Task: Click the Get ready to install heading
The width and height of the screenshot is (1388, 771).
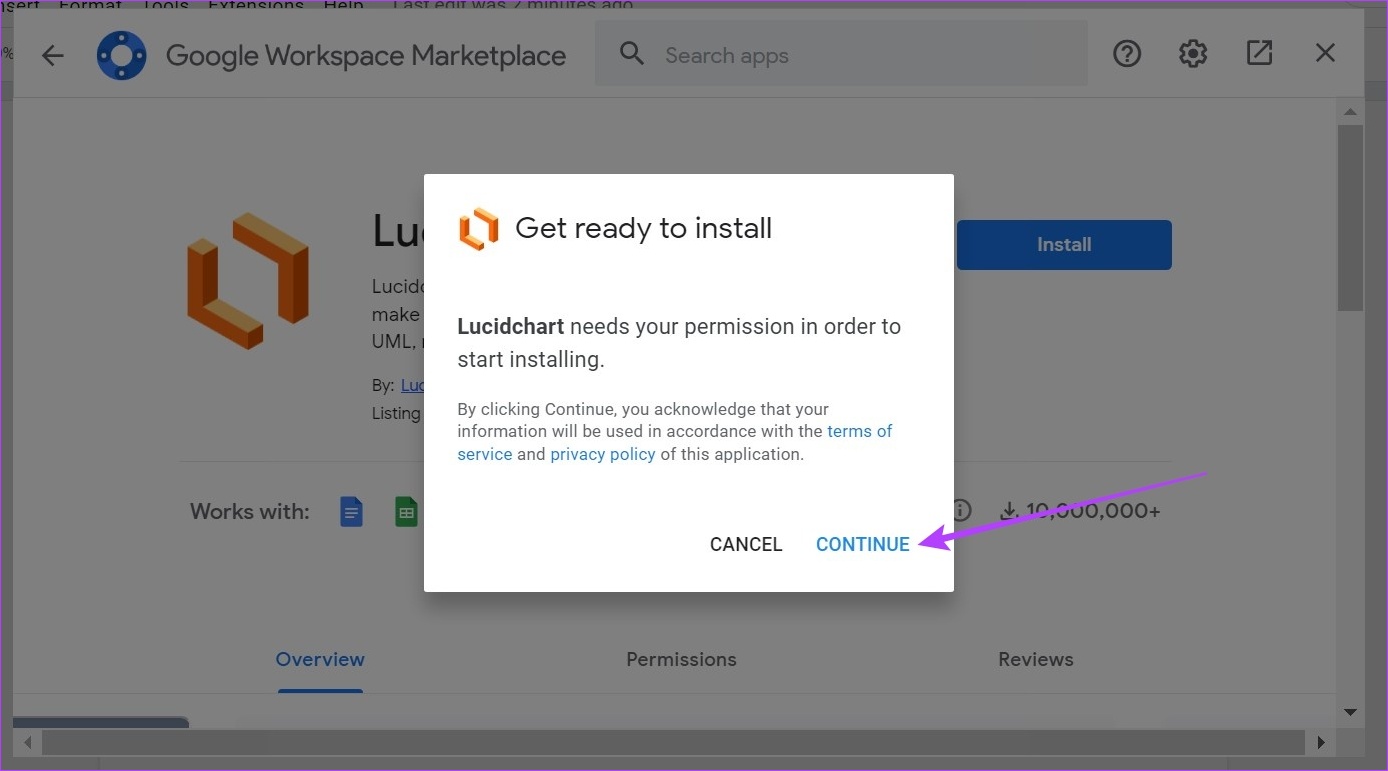Action: [x=643, y=228]
